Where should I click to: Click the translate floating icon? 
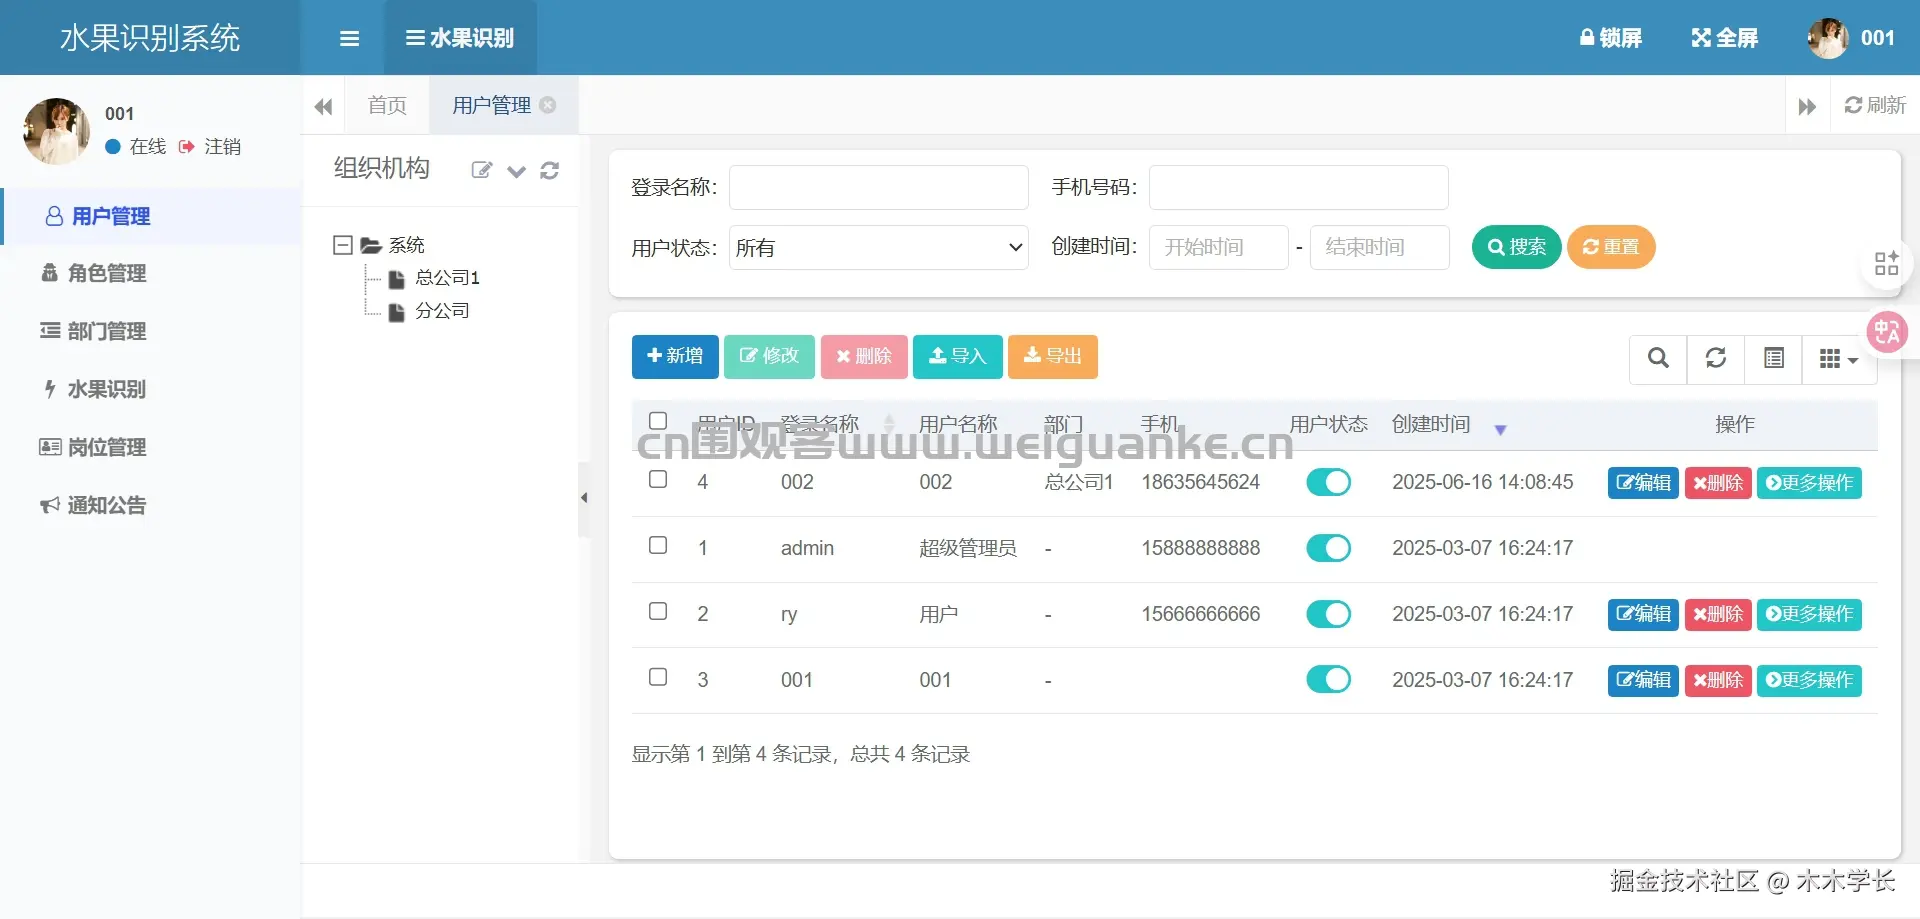pos(1887,332)
